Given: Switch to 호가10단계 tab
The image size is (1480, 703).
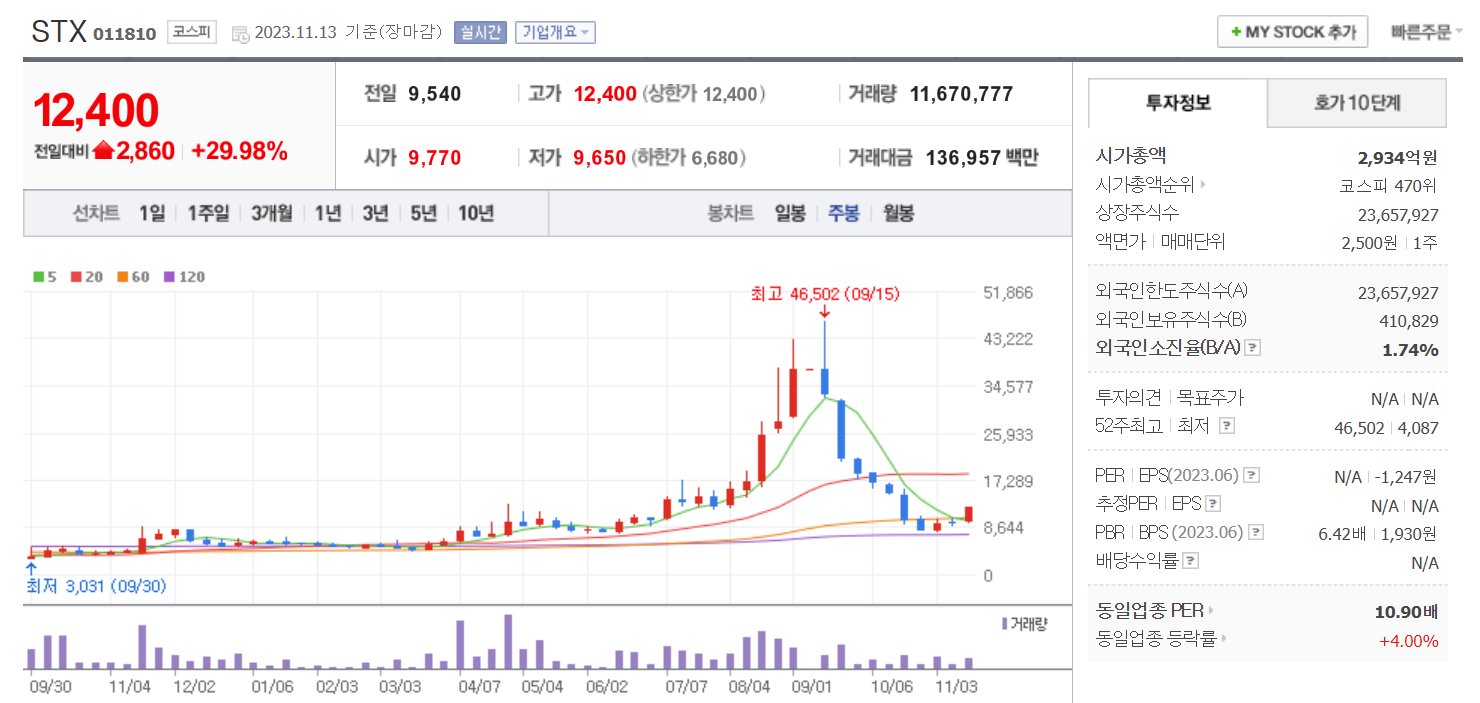Looking at the screenshot, I should click(1357, 102).
